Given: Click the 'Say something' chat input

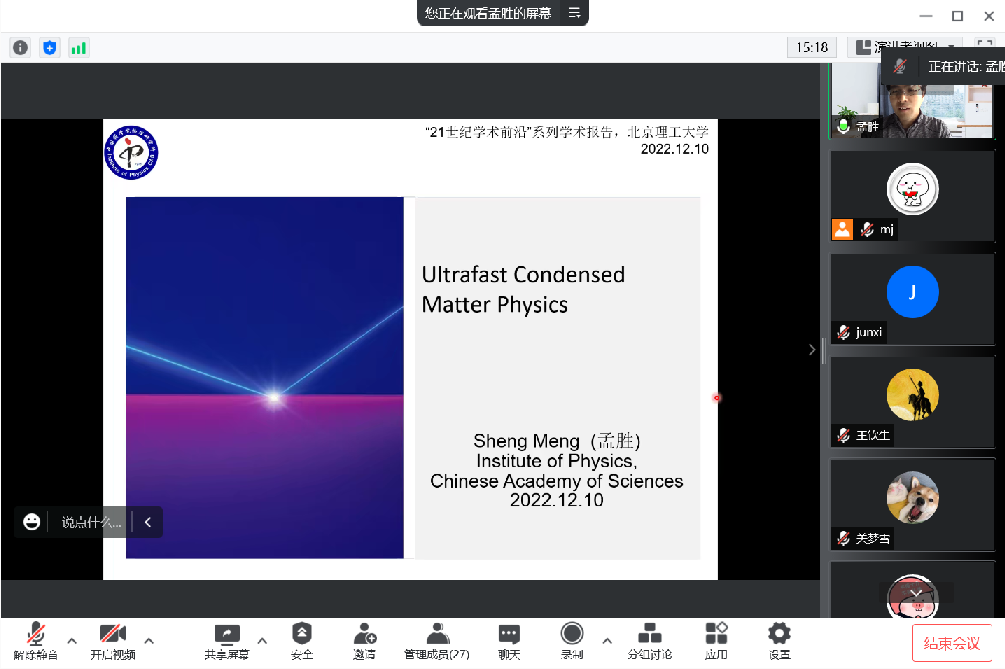Looking at the screenshot, I should (x=91, y=521).
